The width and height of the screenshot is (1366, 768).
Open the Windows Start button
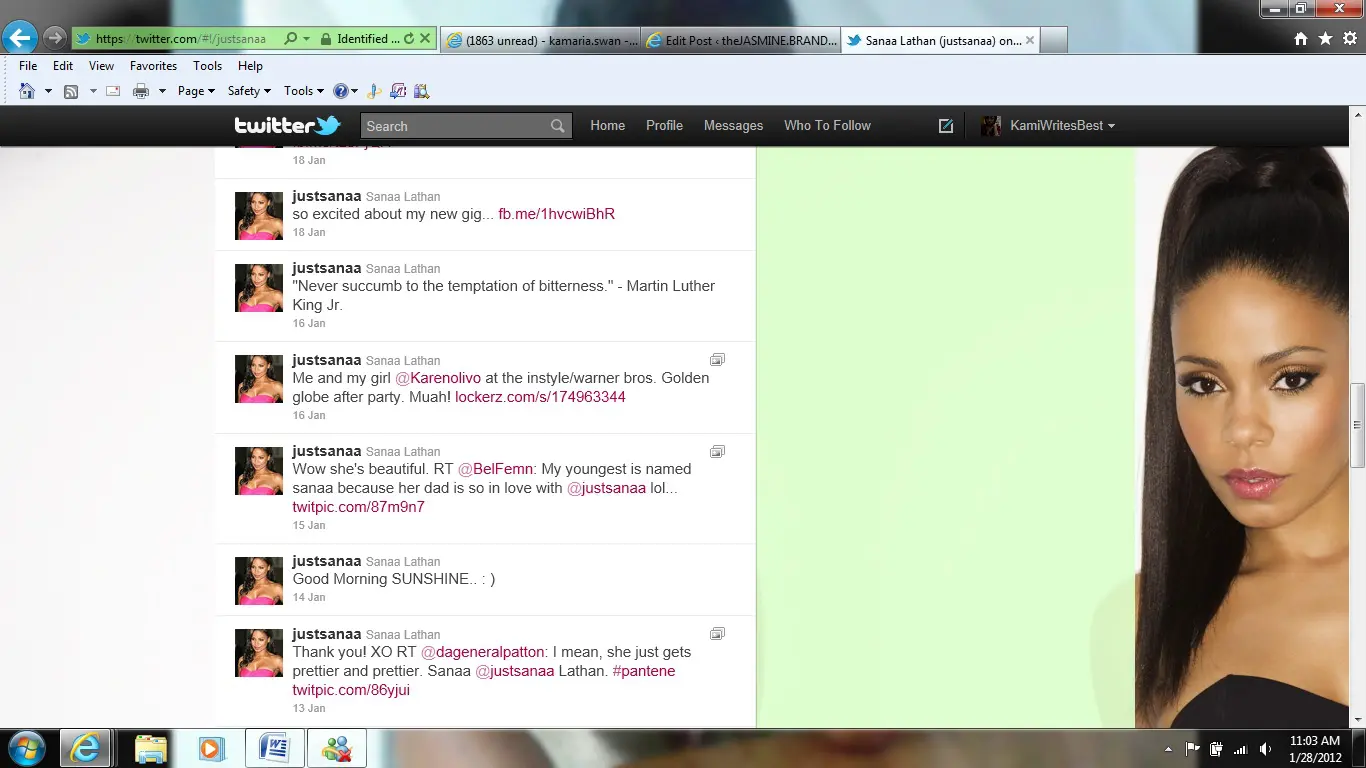(25, 748)
